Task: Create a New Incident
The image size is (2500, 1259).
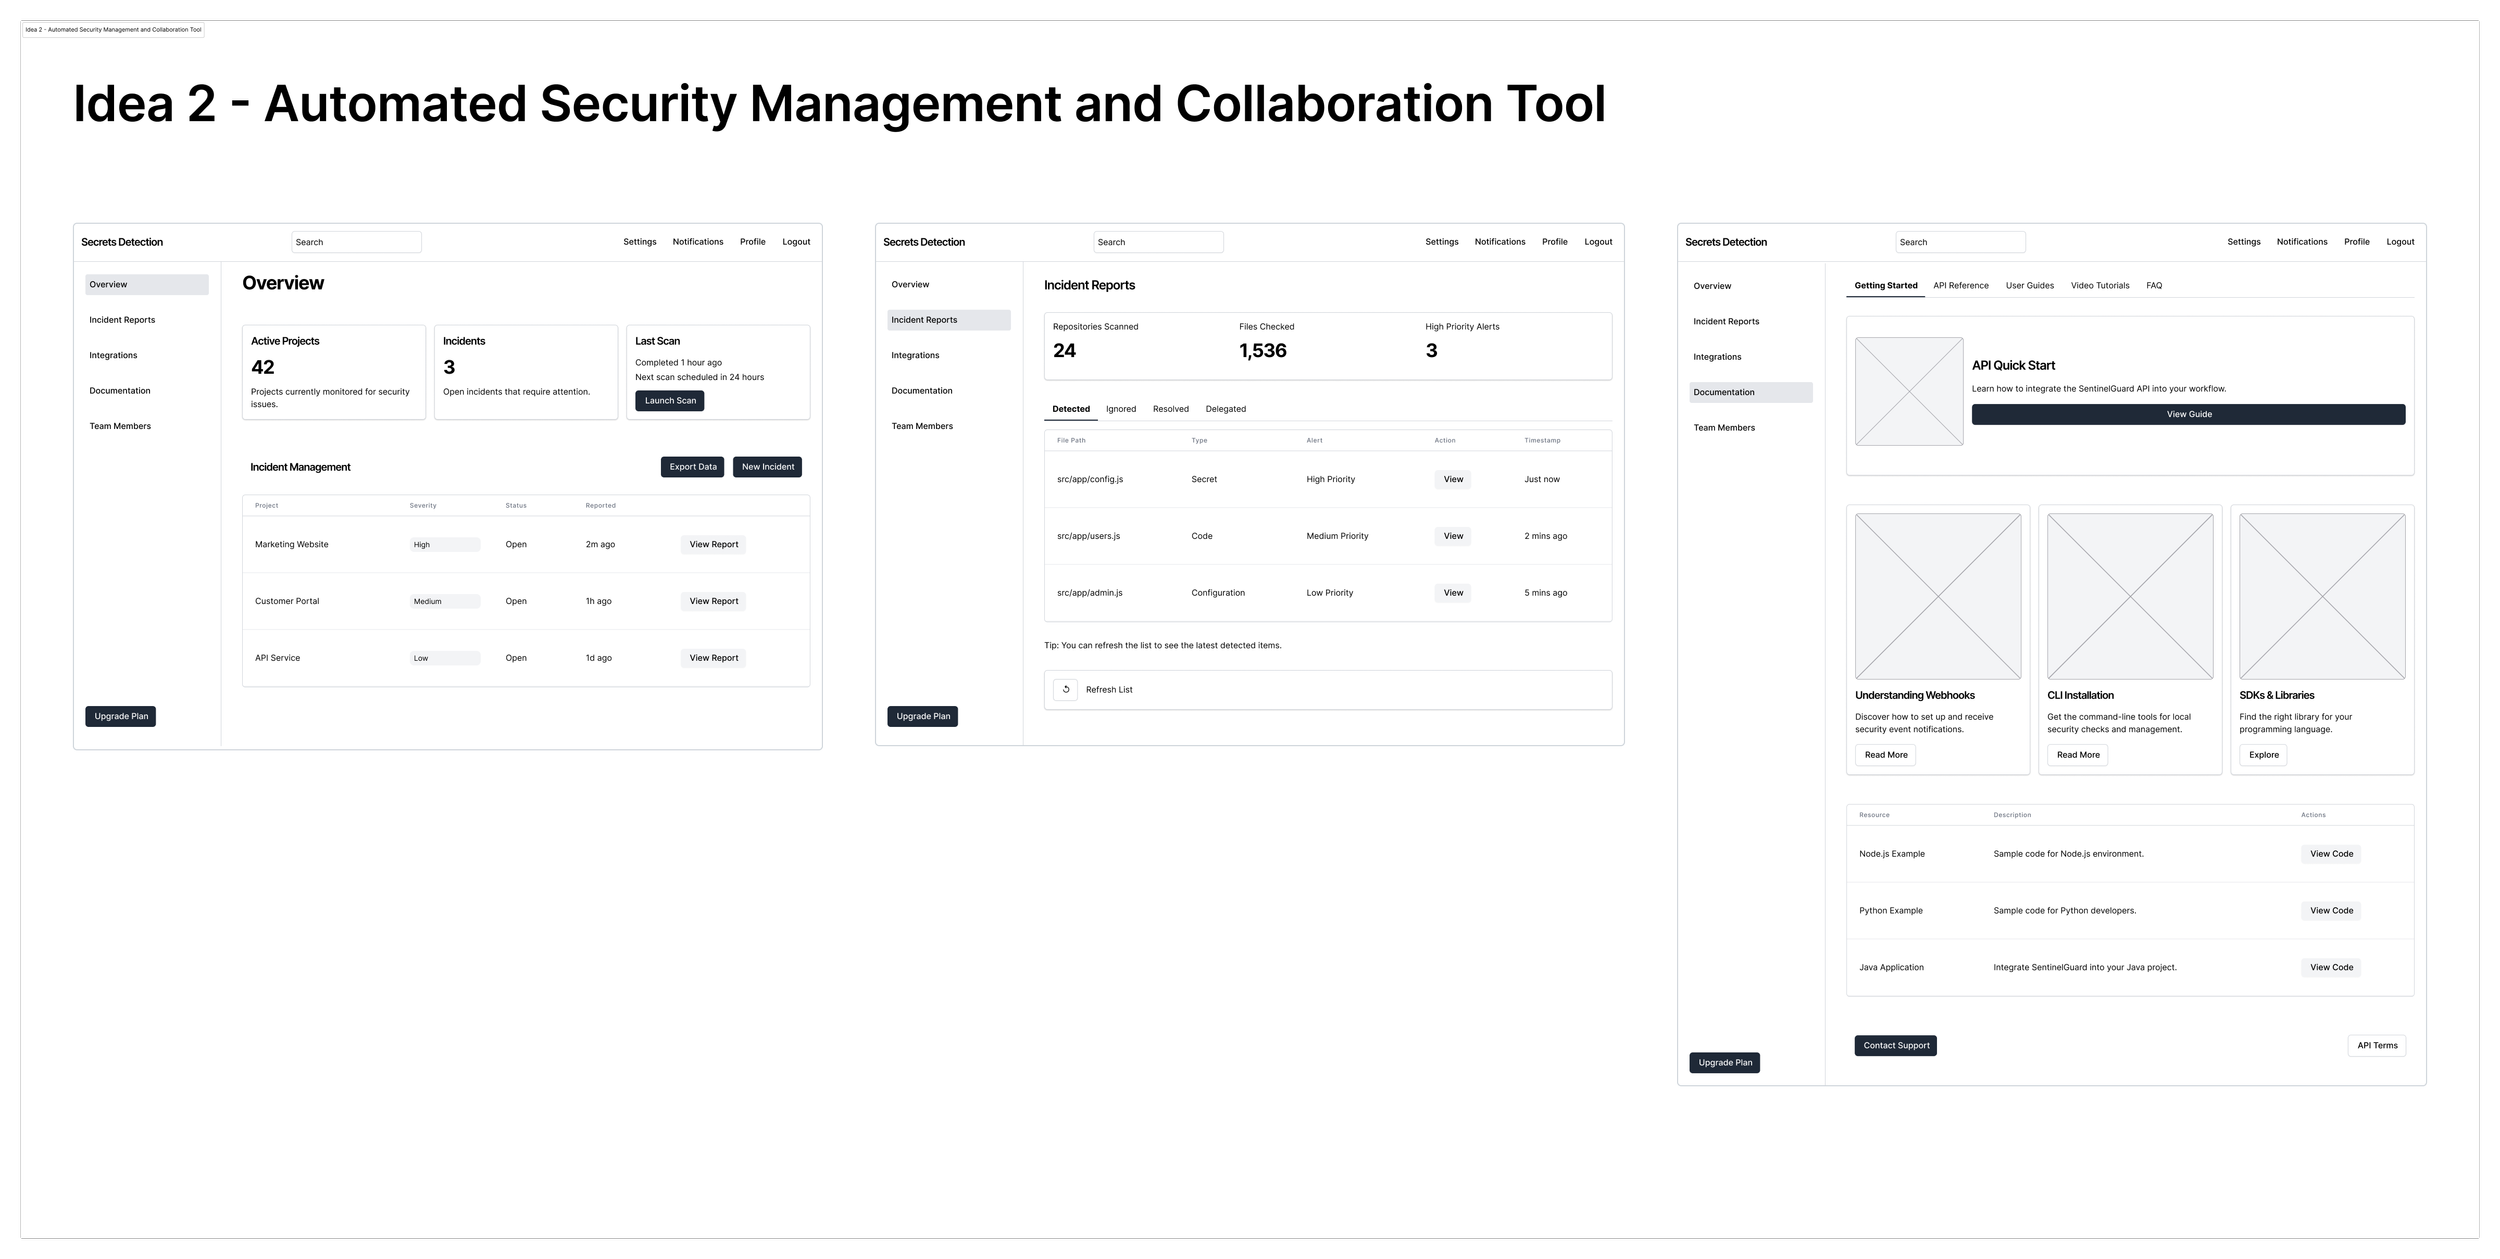Action: point(767,466)
